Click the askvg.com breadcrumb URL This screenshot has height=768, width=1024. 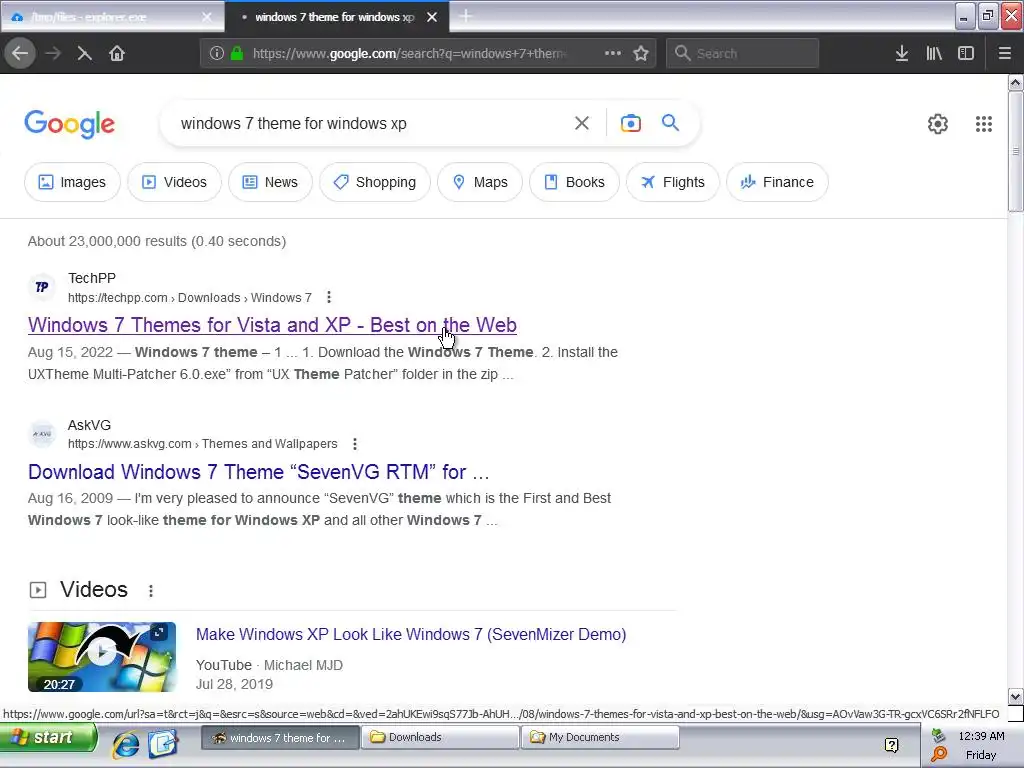(x=202, y=444)
